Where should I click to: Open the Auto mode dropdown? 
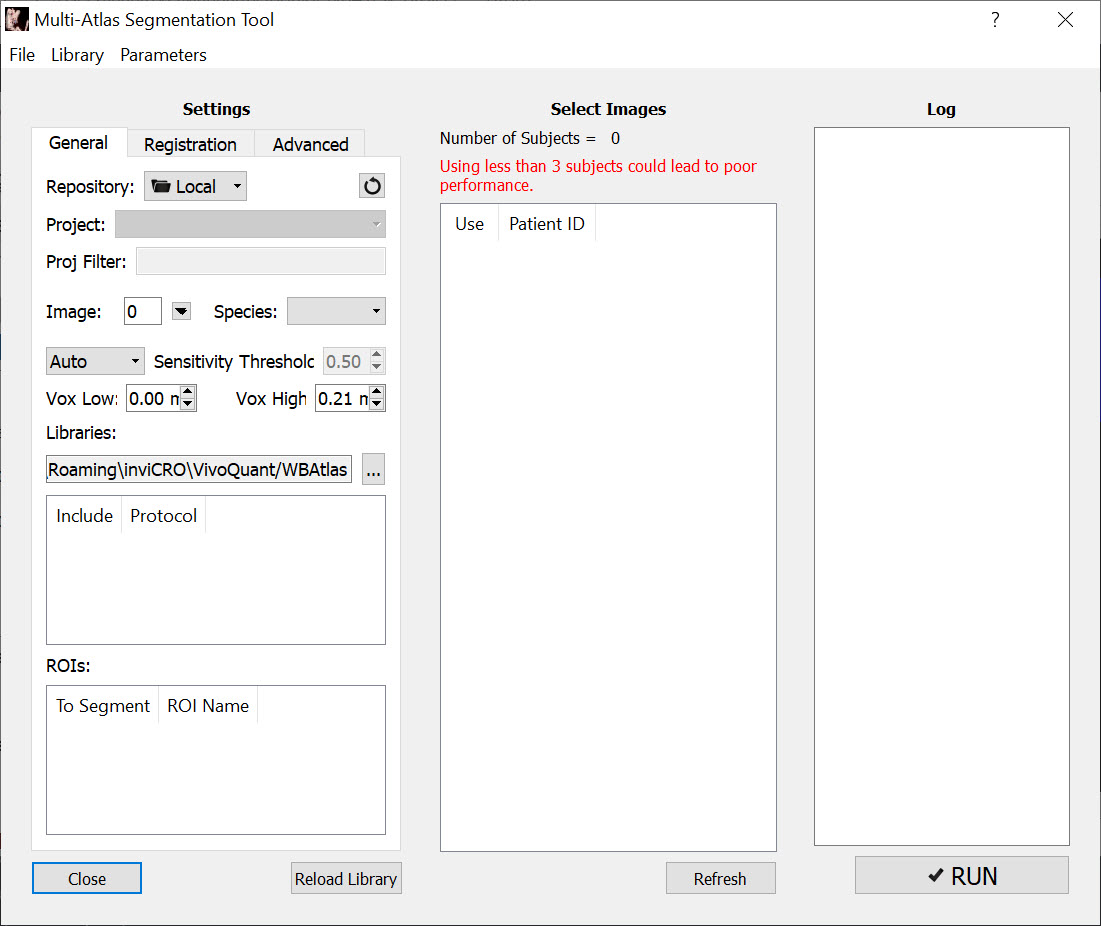point(95,361)
